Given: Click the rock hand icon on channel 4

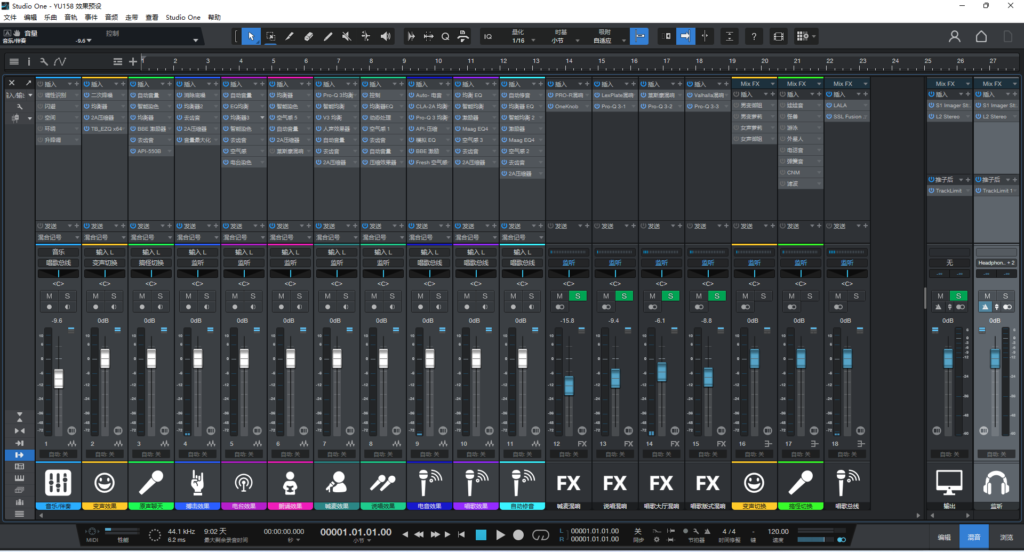Looking at the screenshot, I should point(197,483).
